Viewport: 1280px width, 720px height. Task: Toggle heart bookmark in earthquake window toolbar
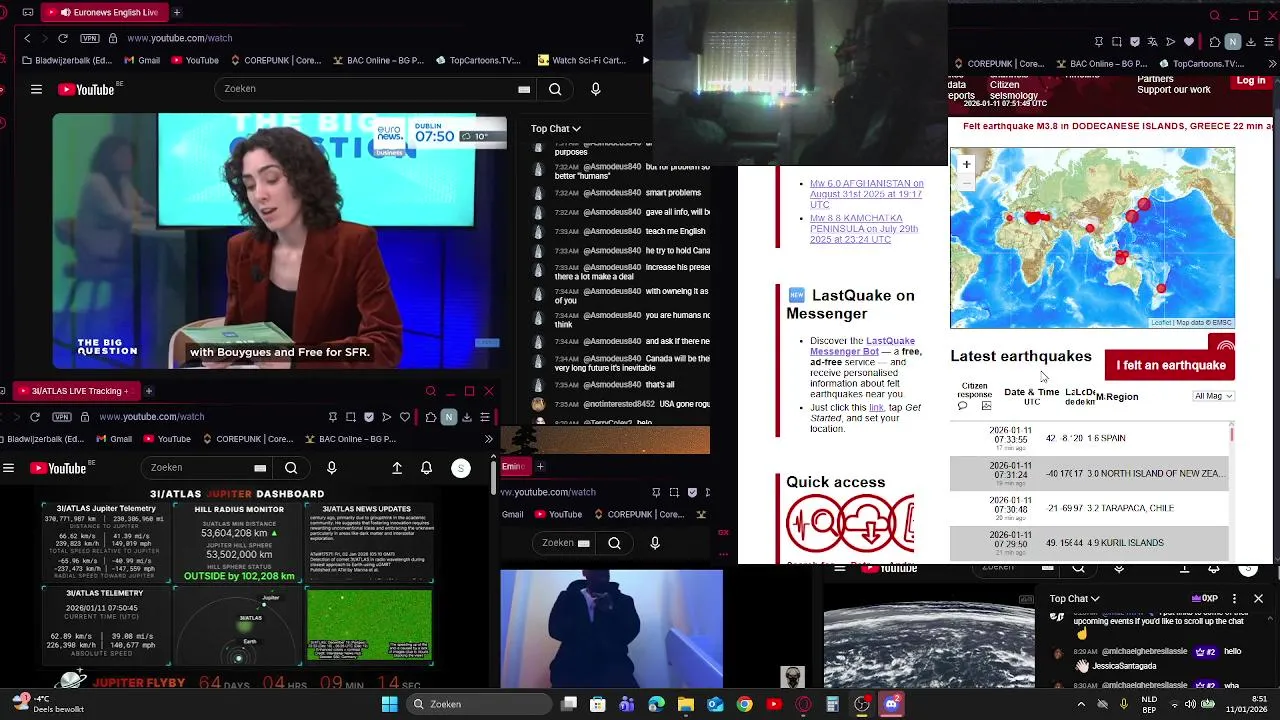click(1189, 42)
